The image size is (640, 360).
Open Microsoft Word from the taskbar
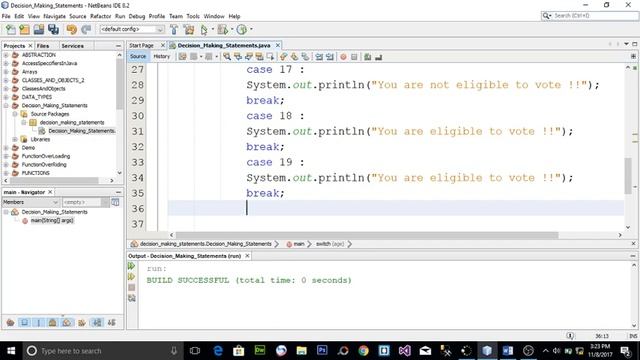[x=508, y=351]
